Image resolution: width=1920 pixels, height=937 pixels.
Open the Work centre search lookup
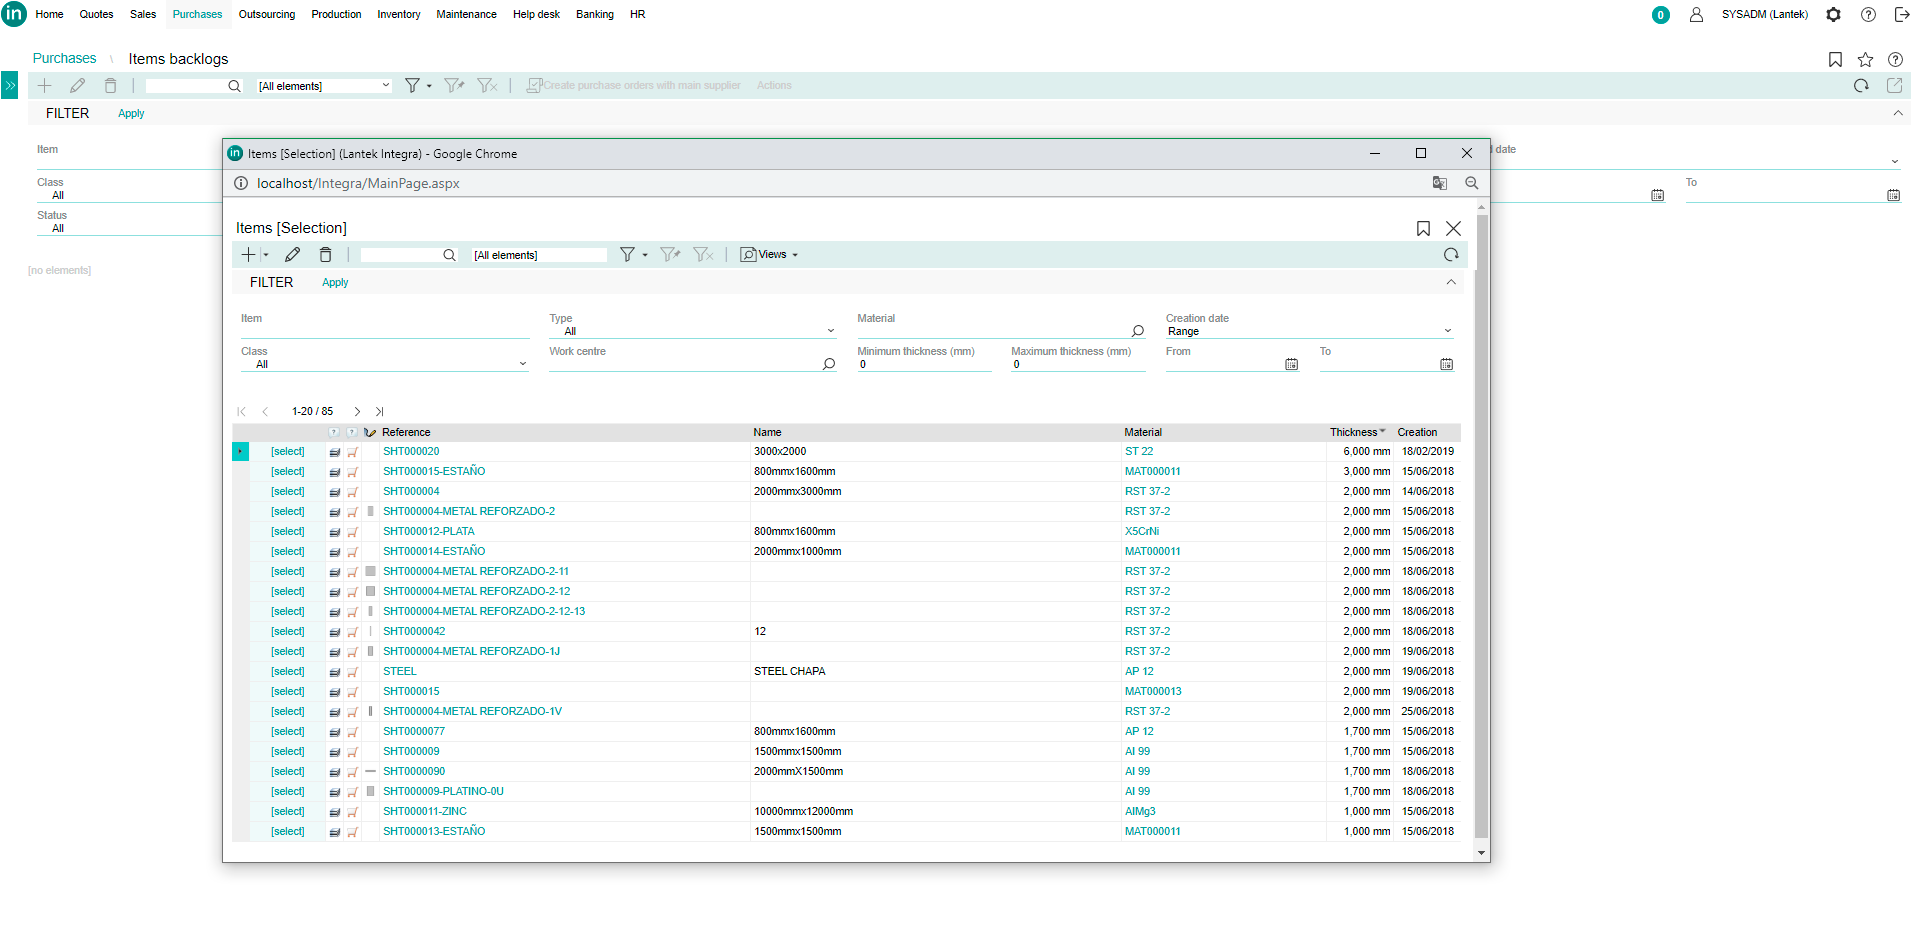[x=828, y=364]
